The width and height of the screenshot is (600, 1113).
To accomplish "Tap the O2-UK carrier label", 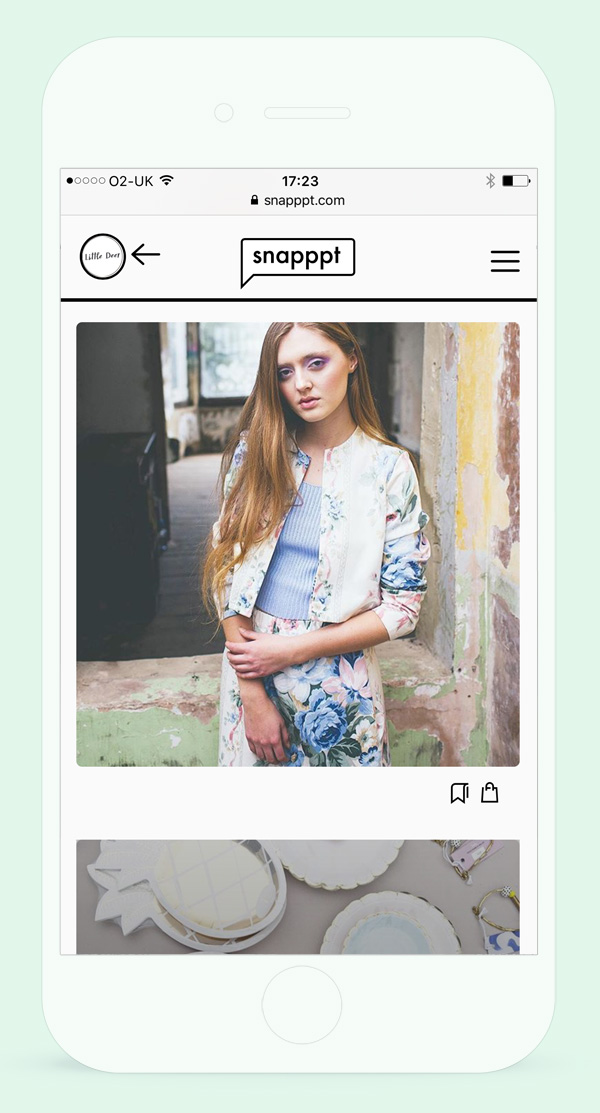I will click(x=131, y=181).
